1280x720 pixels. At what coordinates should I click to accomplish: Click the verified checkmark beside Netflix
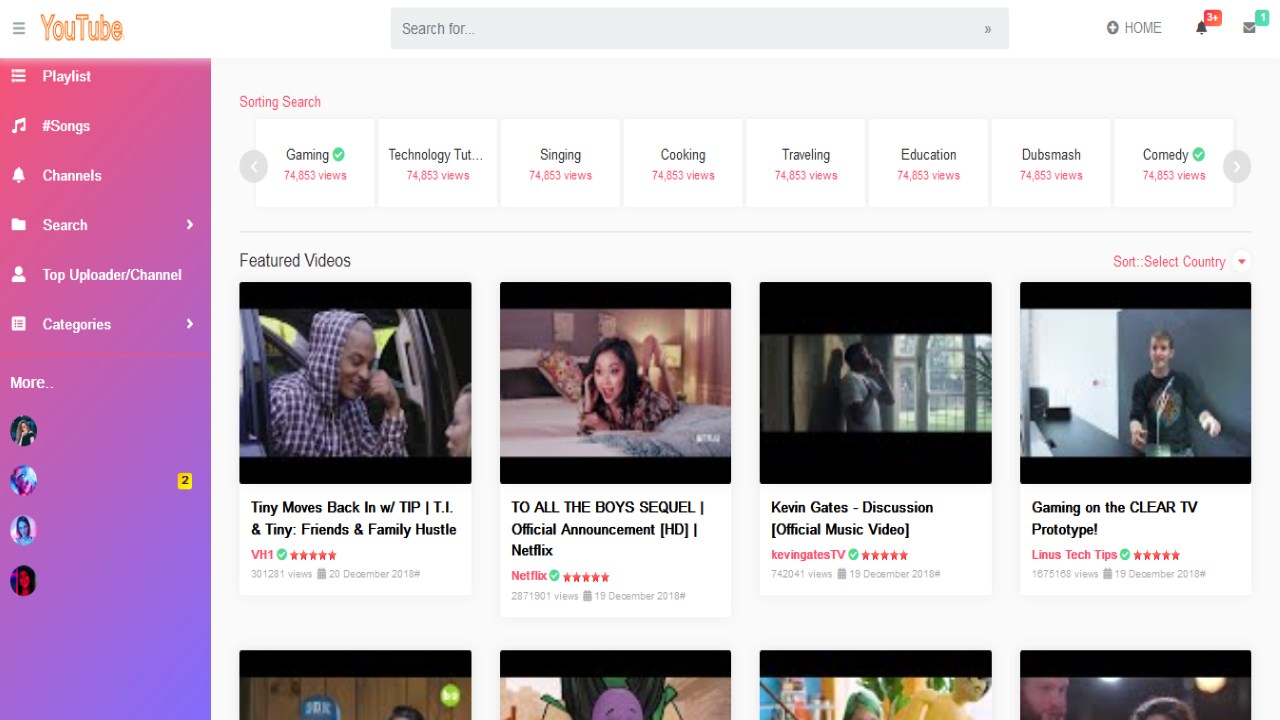click(x=555, y=576)
